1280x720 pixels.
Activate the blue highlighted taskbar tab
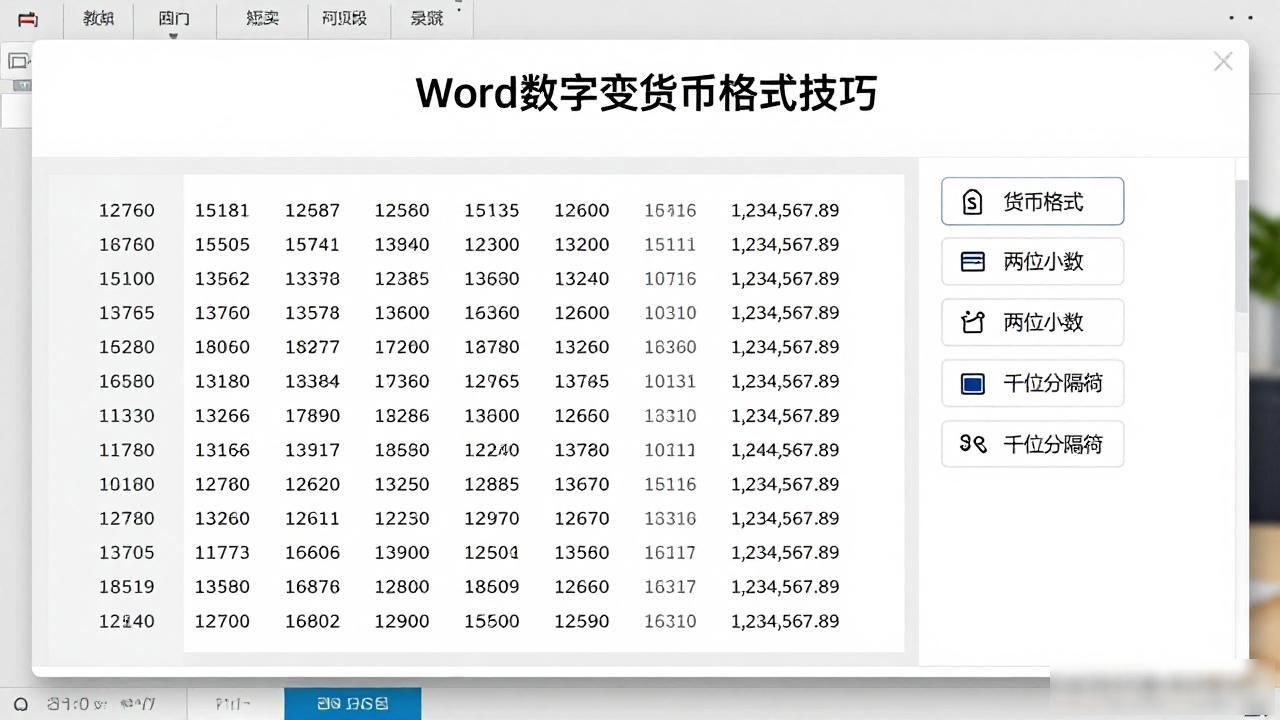[x=352, y=704]
